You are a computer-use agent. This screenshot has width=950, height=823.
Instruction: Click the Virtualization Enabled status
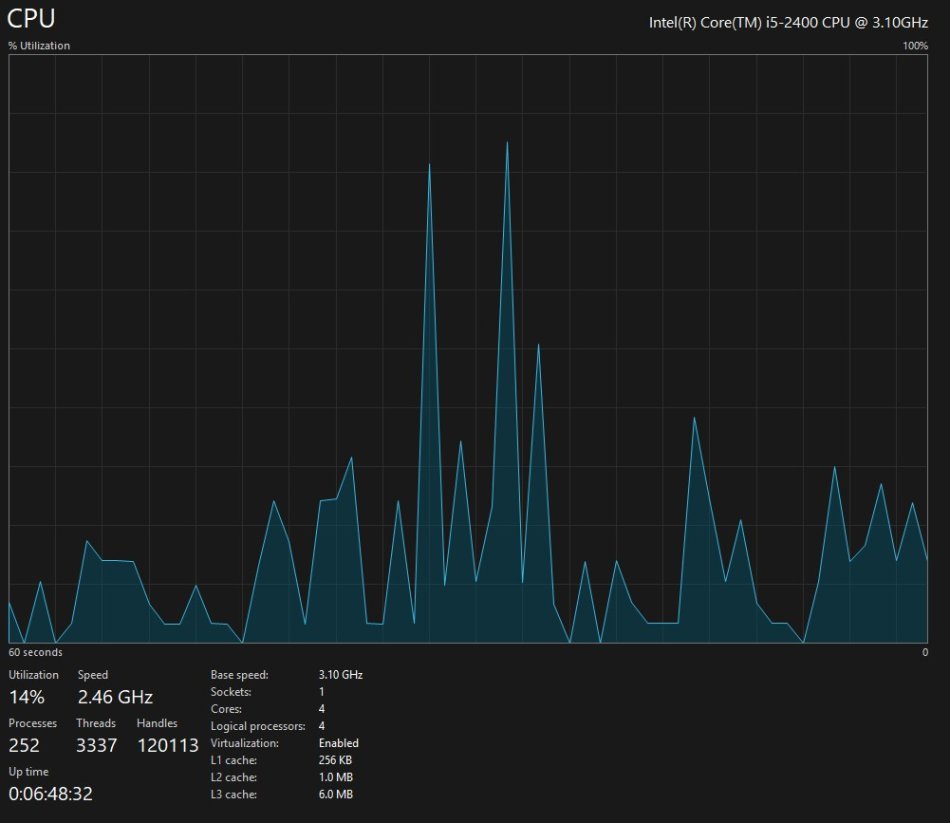(338, 743)
